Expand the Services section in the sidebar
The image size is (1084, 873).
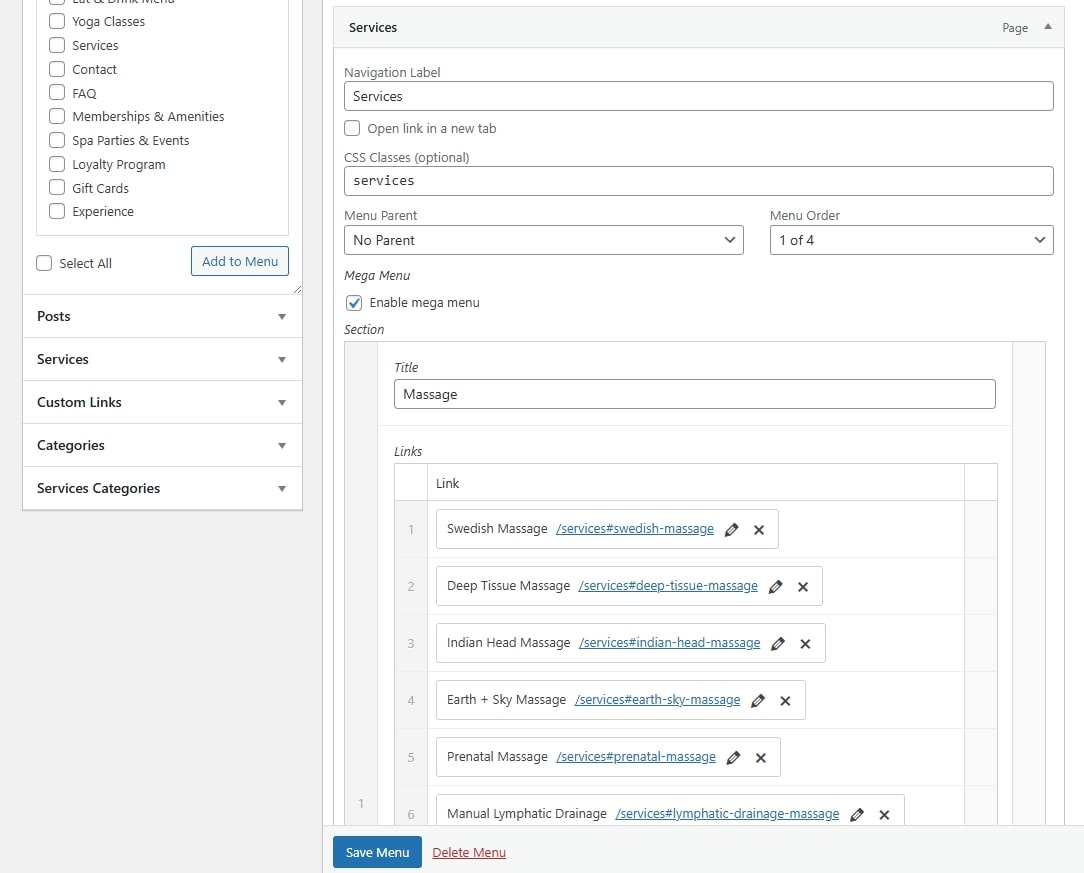pos(162,359)
